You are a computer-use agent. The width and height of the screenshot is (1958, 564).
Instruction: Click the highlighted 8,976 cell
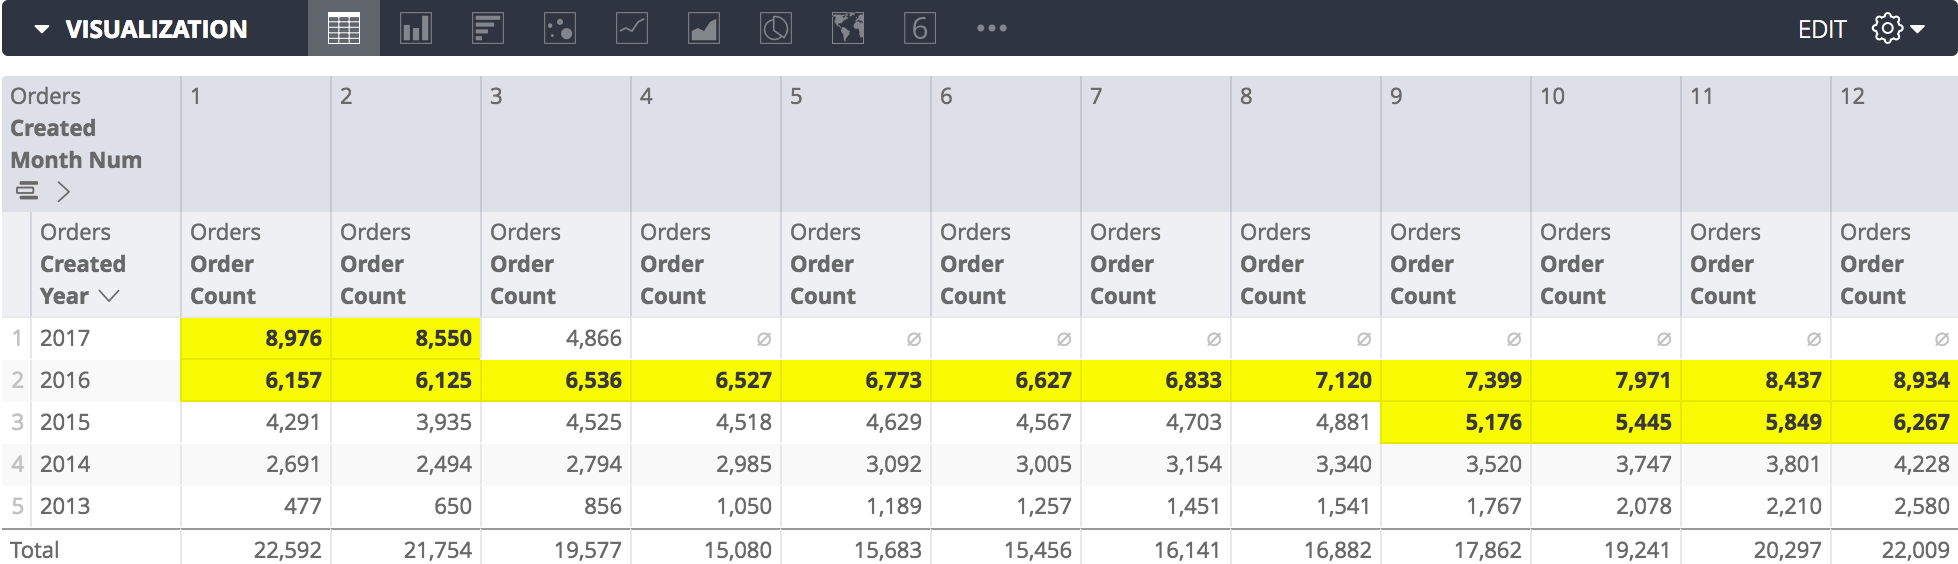coord(256,338)
